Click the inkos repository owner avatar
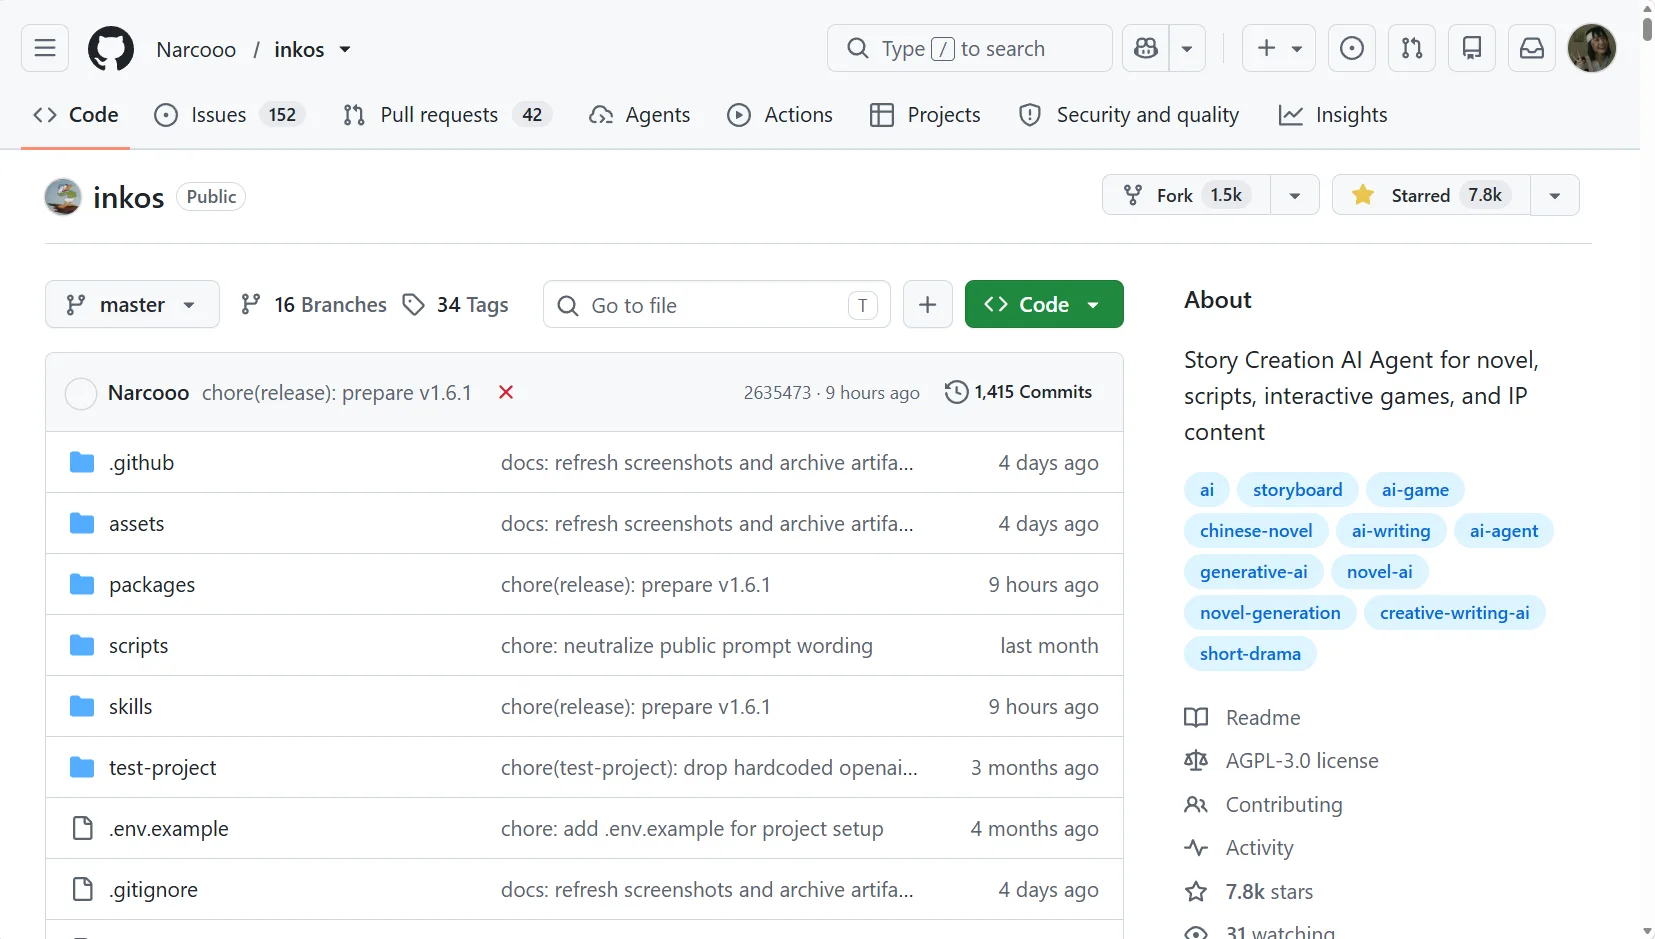 [63, 197]
